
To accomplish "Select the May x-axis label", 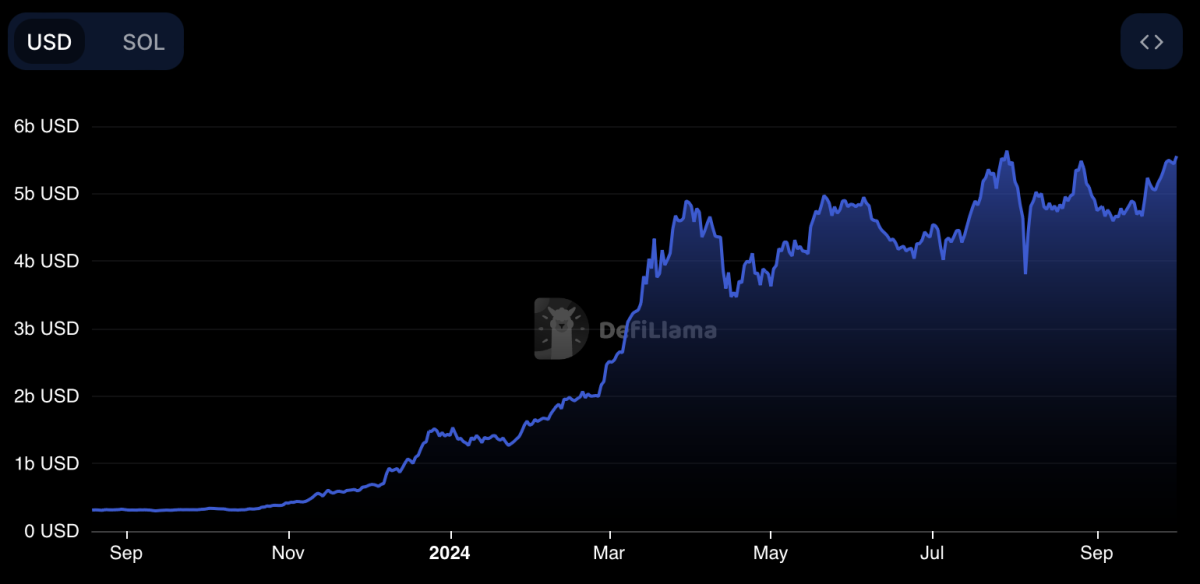I will [770, 553].
